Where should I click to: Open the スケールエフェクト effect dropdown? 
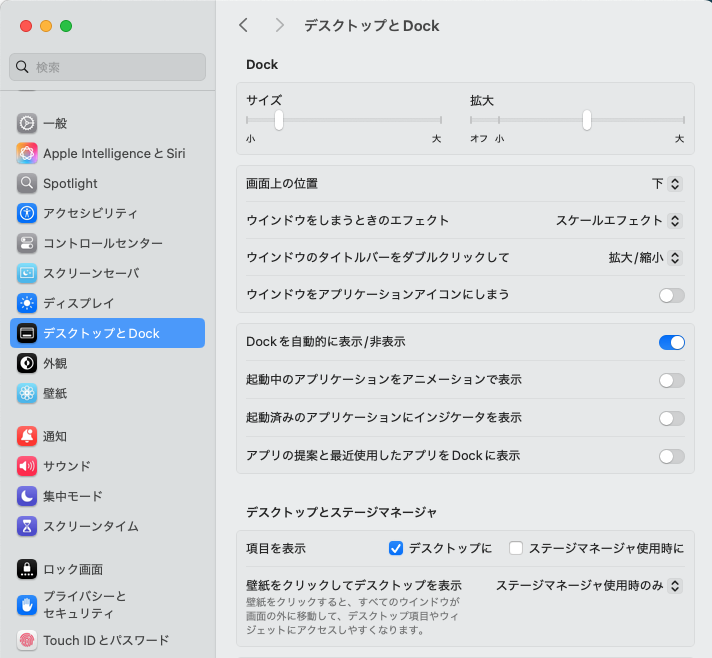pos(619,220)
